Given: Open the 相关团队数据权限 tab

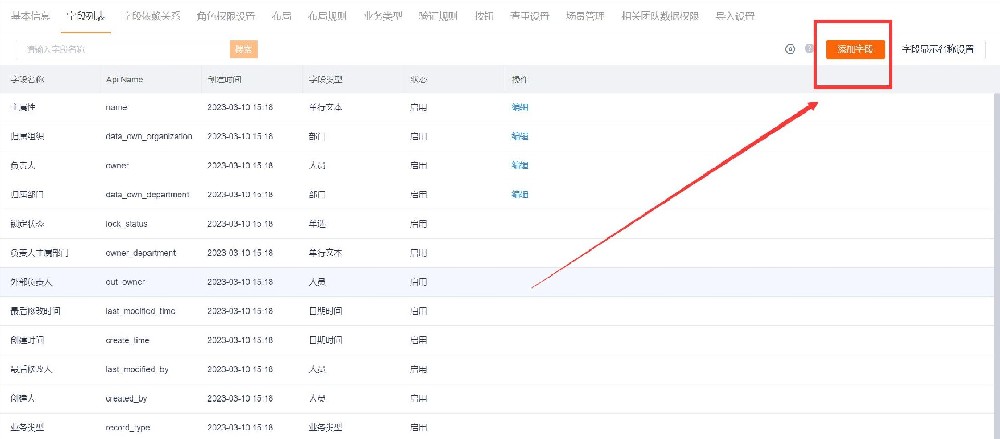Looking at the screenshot, I should [x=660, y=16].
